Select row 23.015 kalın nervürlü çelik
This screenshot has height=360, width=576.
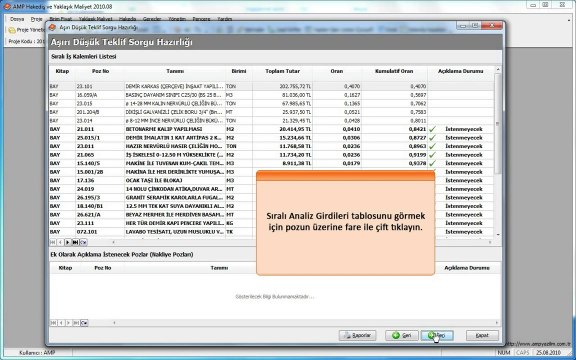tap(271, 104)
